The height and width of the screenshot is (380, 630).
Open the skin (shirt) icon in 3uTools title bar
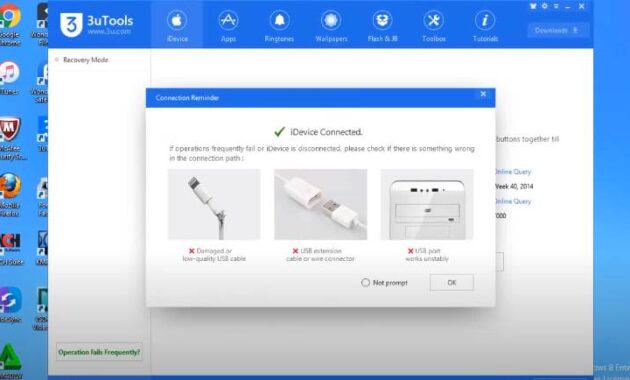pyautogui.click(x=533, y=6)
